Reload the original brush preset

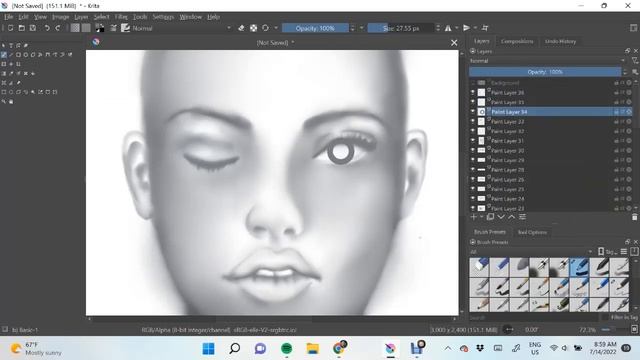(x=265, y=28)
